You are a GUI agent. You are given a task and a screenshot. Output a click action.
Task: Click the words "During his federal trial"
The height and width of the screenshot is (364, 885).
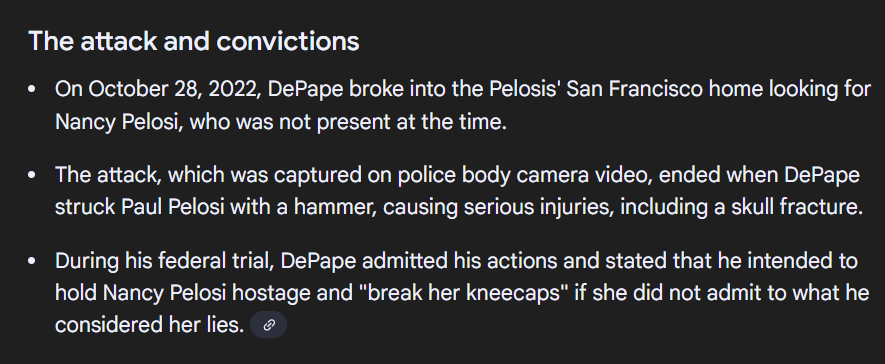[164, 261]
